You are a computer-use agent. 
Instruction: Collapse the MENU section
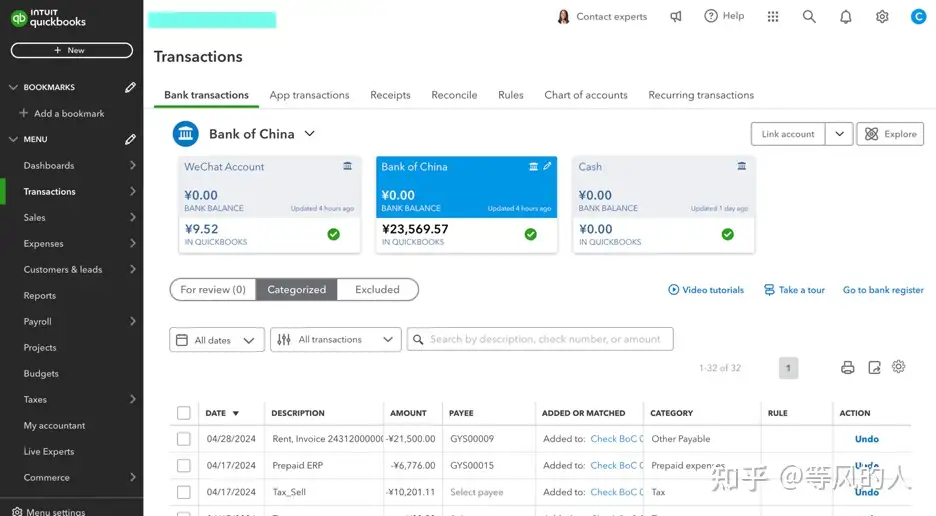tap(13, 139)
